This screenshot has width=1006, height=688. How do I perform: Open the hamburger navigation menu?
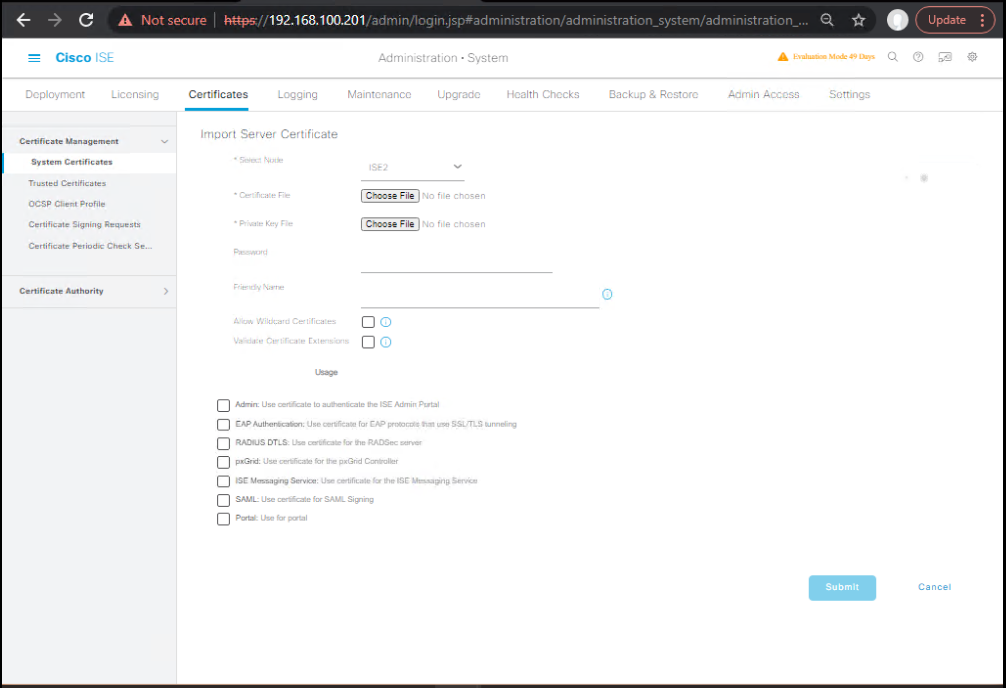point(34,58)
